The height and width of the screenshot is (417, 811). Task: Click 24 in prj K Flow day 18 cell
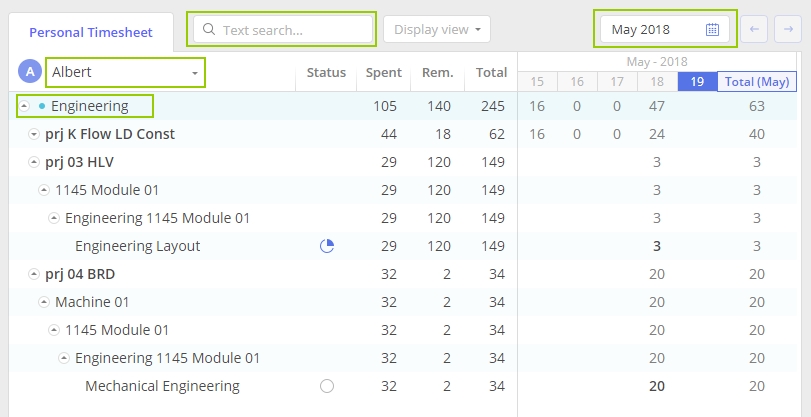pyautogui.click(x=657, y=135)
